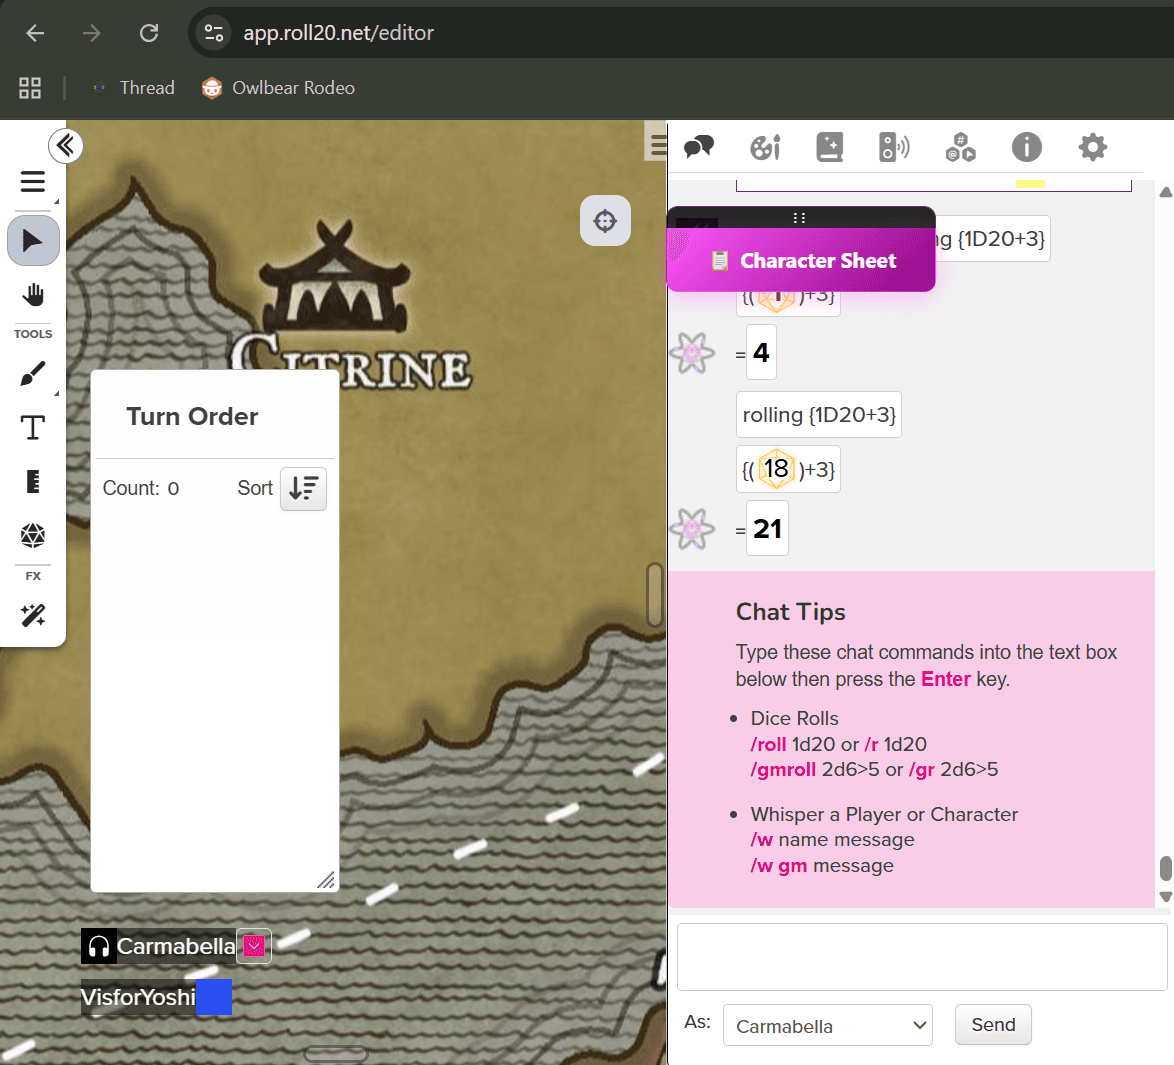Screen dimensions: 1174x1065
Task: Click the center-on-map crosshair button
Action: coord(605,221)
